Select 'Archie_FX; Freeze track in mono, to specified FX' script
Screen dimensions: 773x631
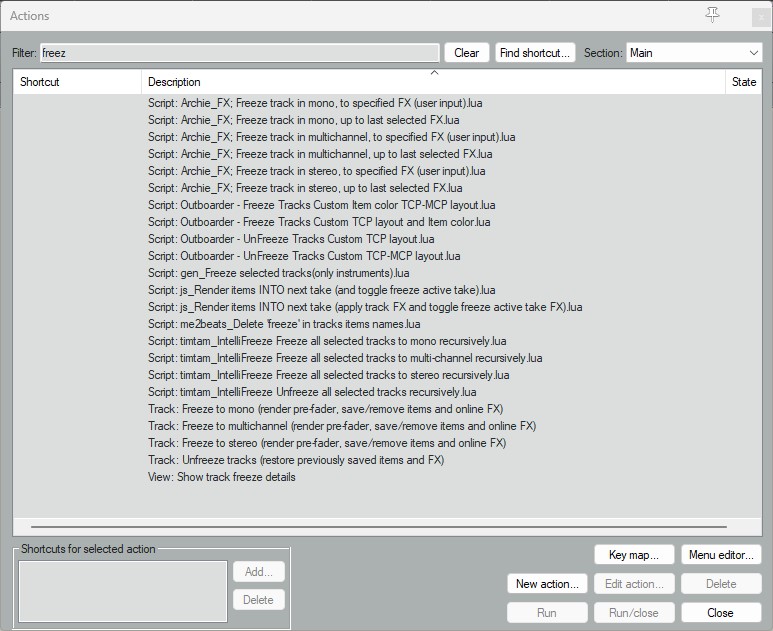316,103
